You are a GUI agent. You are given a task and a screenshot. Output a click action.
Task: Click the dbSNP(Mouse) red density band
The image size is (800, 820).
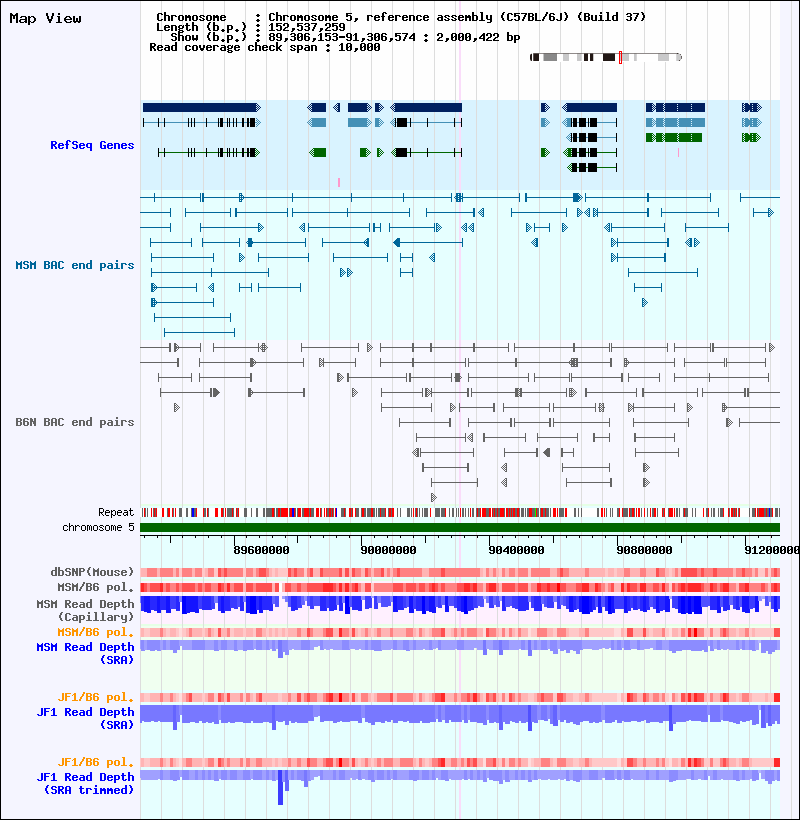[x=460, y=572]
